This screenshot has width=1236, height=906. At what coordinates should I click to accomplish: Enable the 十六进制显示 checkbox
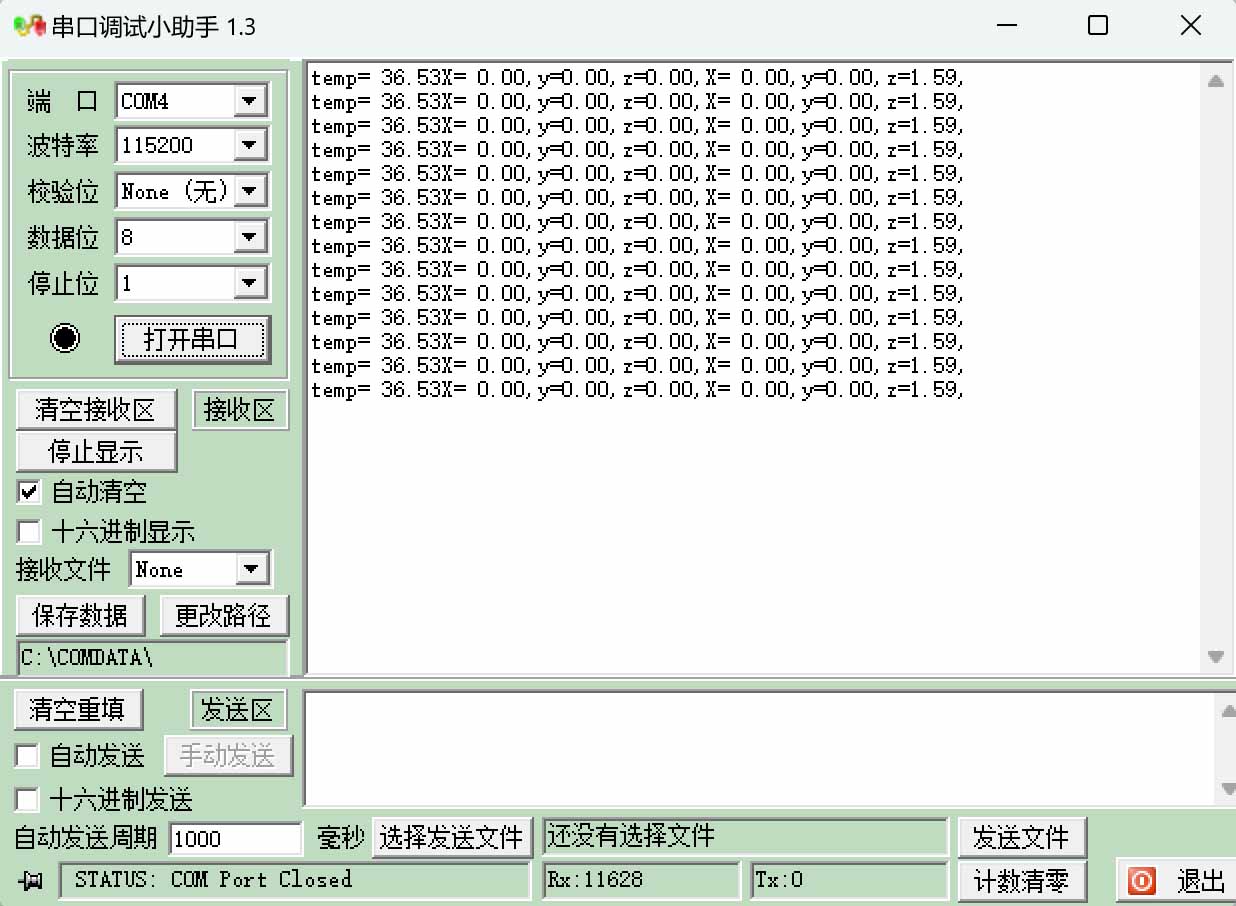click(29, 532)
